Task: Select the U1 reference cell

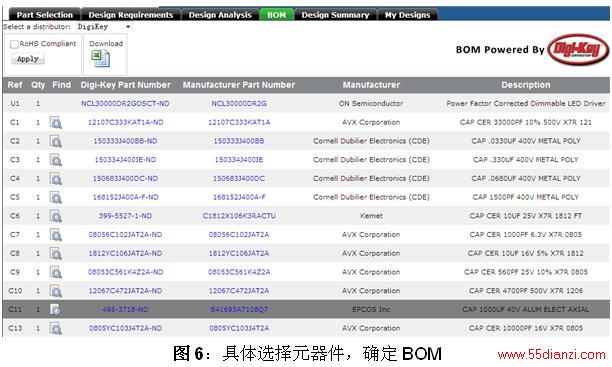Action: pyautogui.click(x=15, y=103)
